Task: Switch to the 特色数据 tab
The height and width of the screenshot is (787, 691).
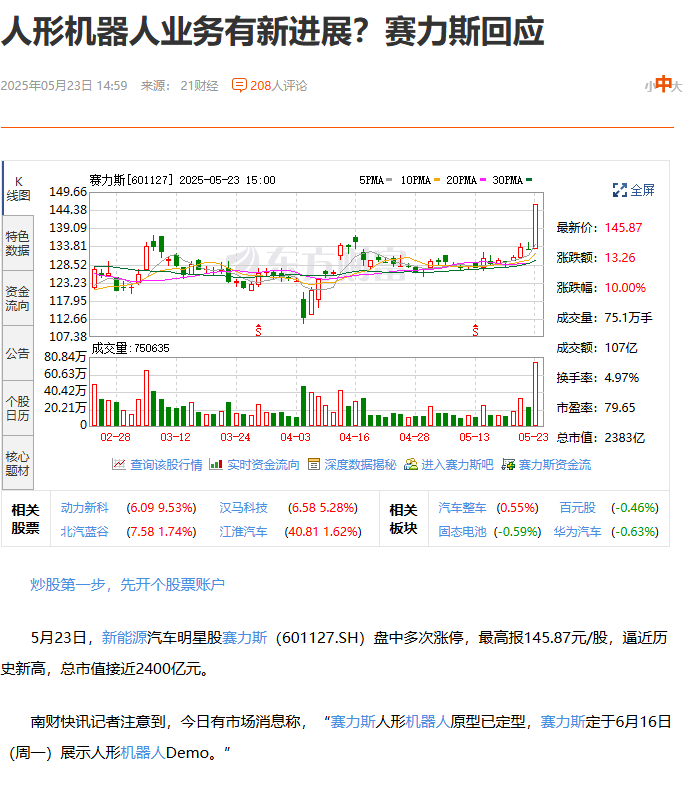Action: (18, 243)
